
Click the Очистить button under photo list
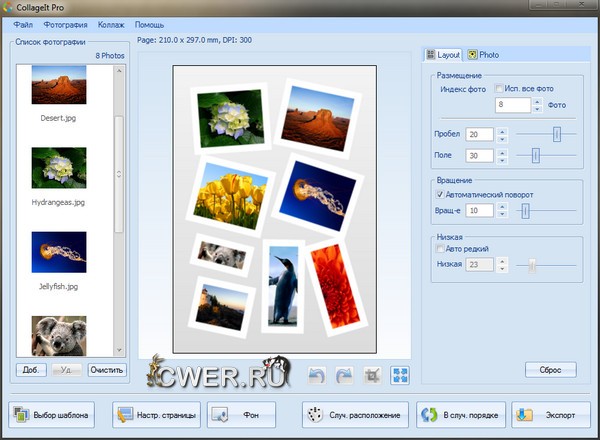pos(107,370)
